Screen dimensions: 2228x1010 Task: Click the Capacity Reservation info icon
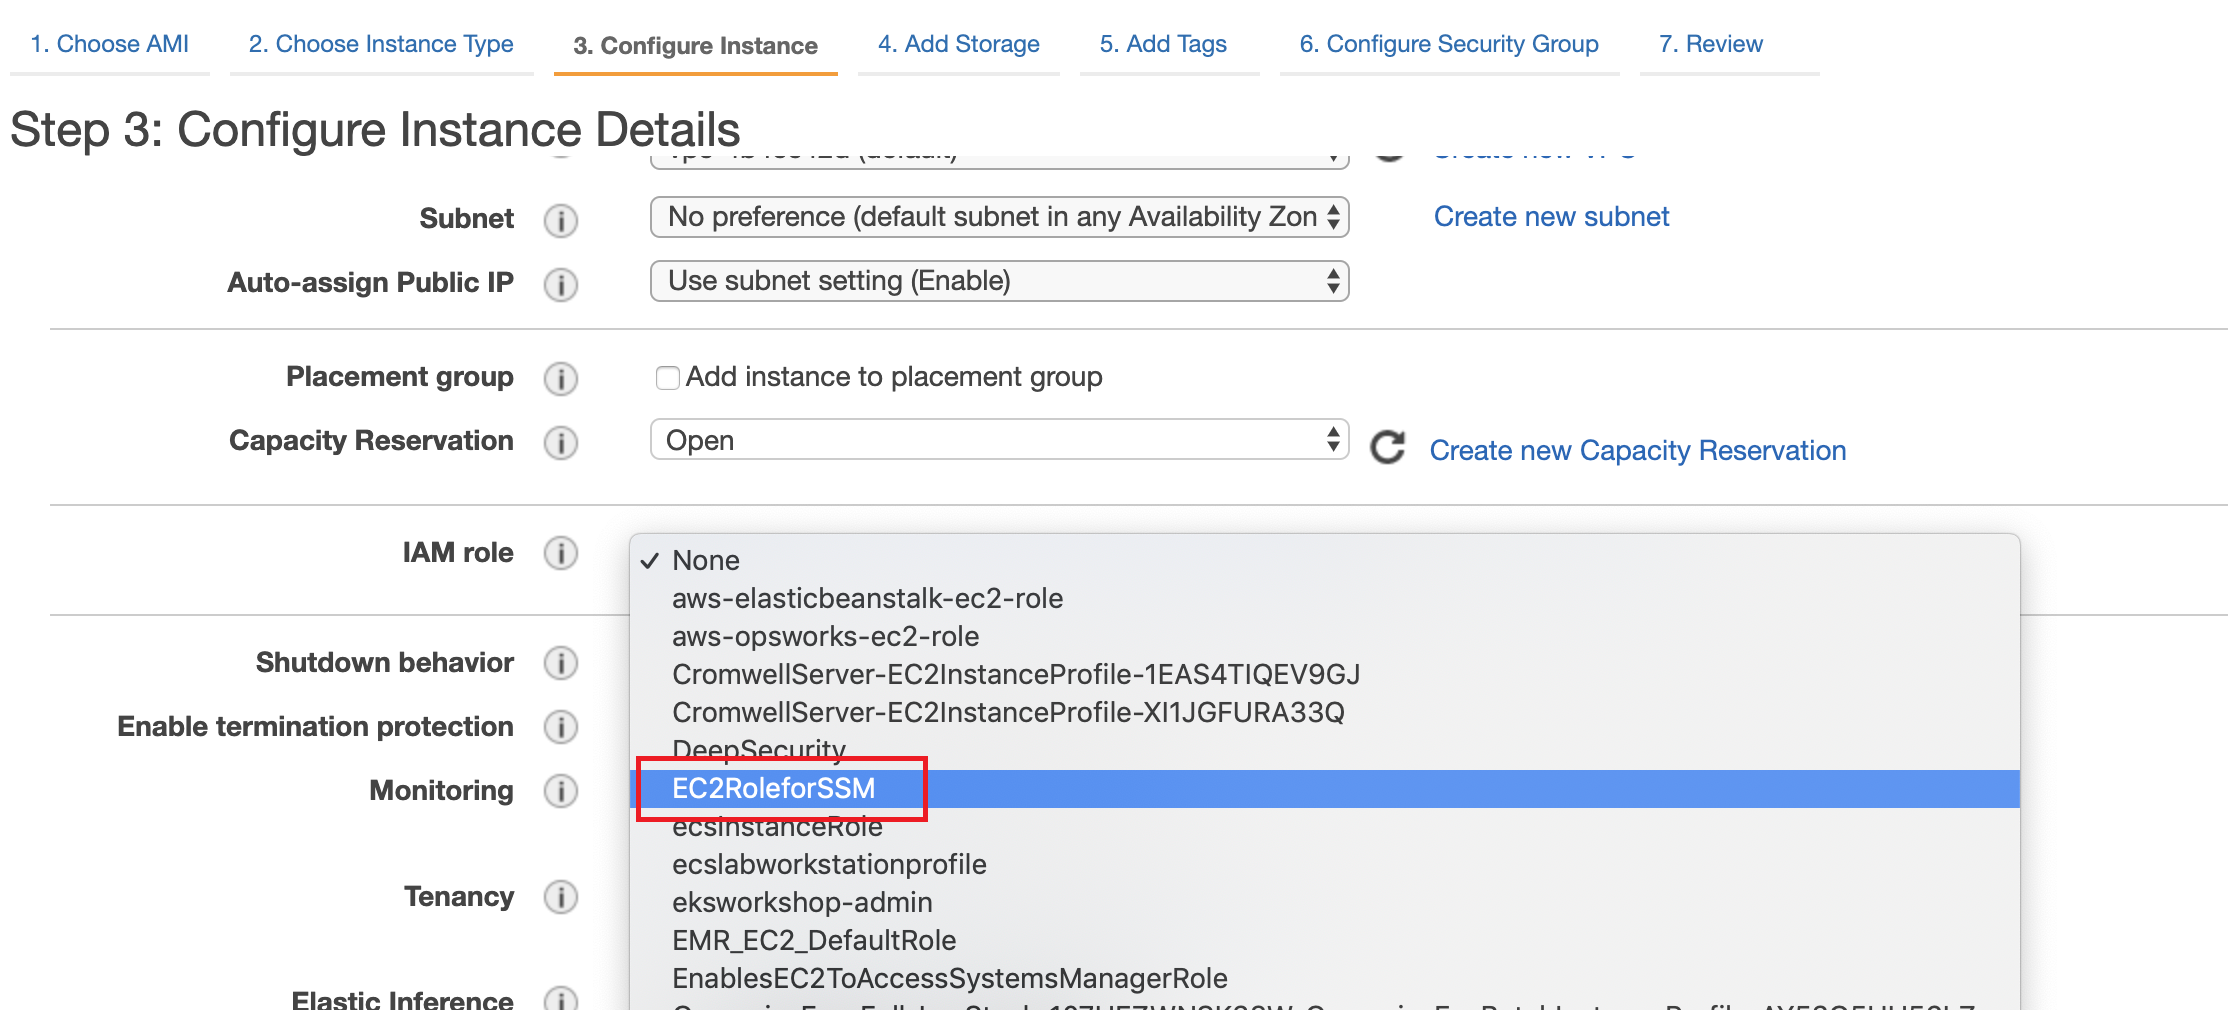pyautogui.click(x=560, y=442)
